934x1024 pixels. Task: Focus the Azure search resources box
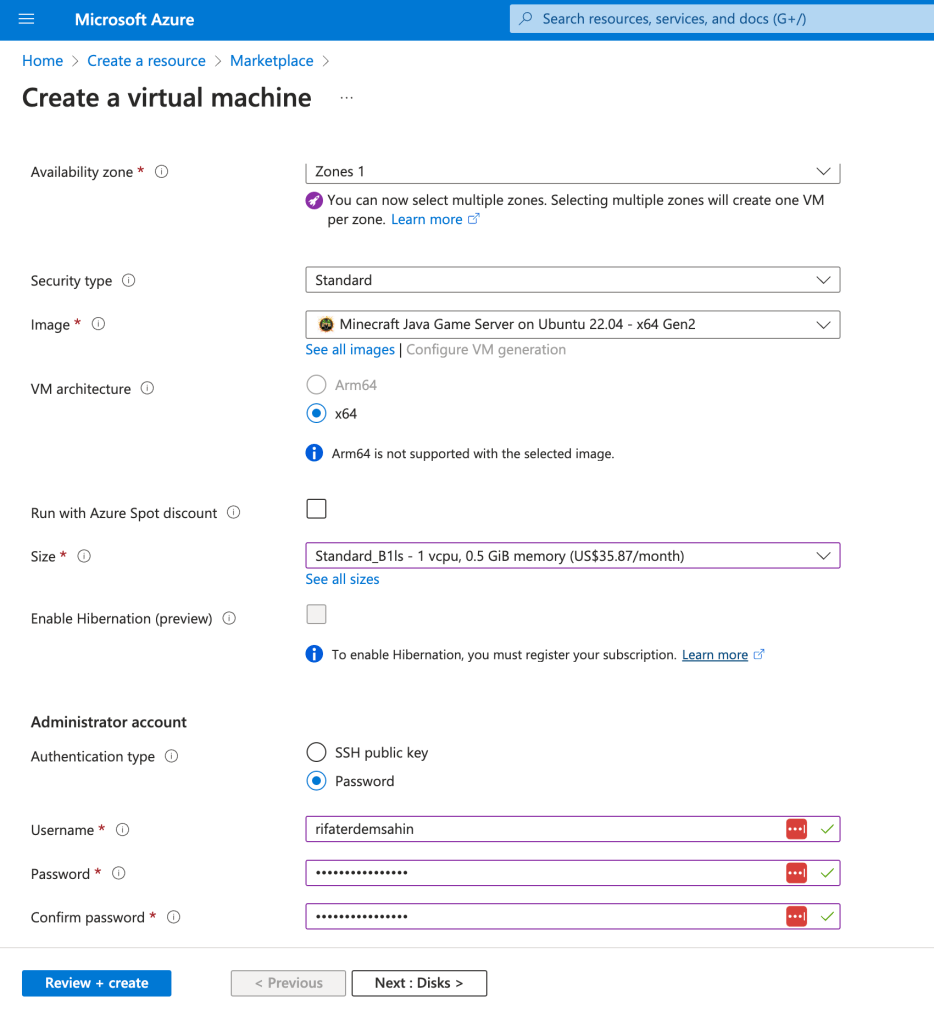pyautogui.click(x=722, y=19)
